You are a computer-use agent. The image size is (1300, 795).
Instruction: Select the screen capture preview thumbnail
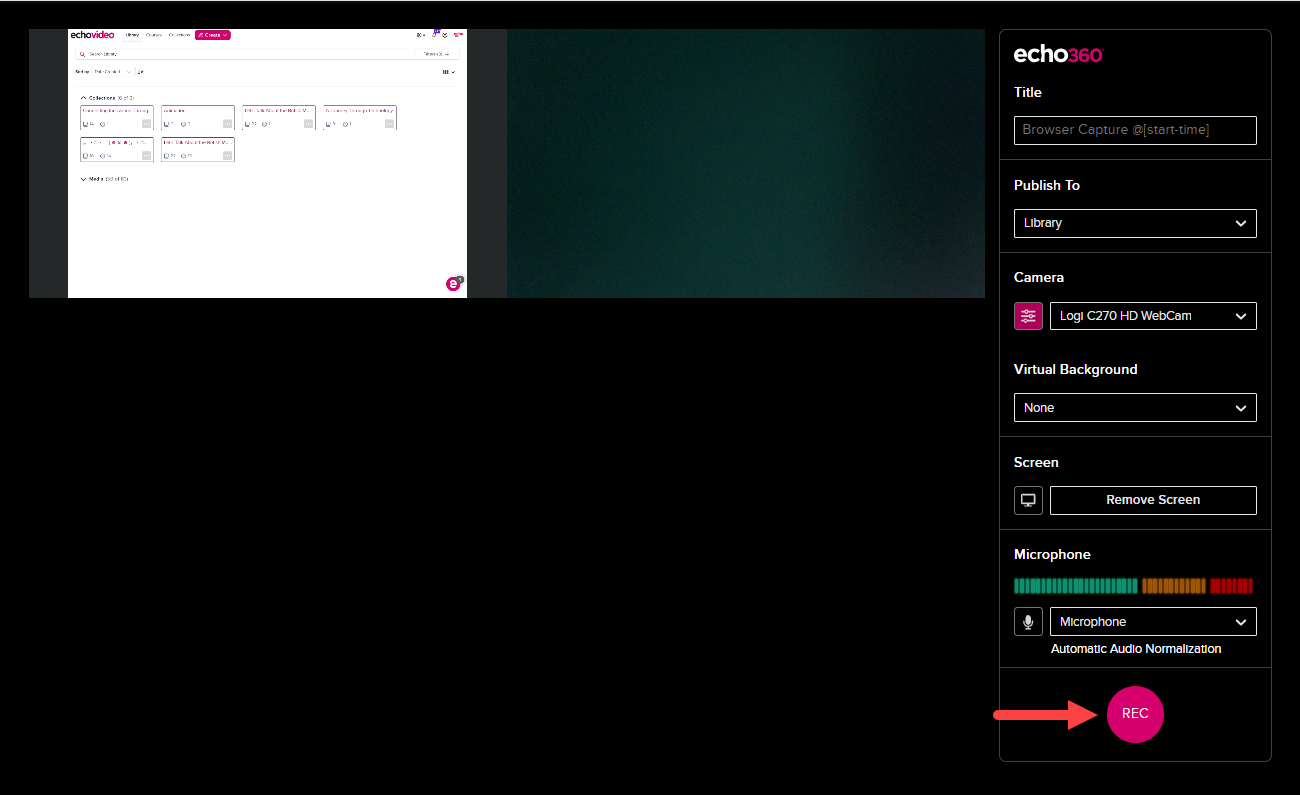pos(268,163)
